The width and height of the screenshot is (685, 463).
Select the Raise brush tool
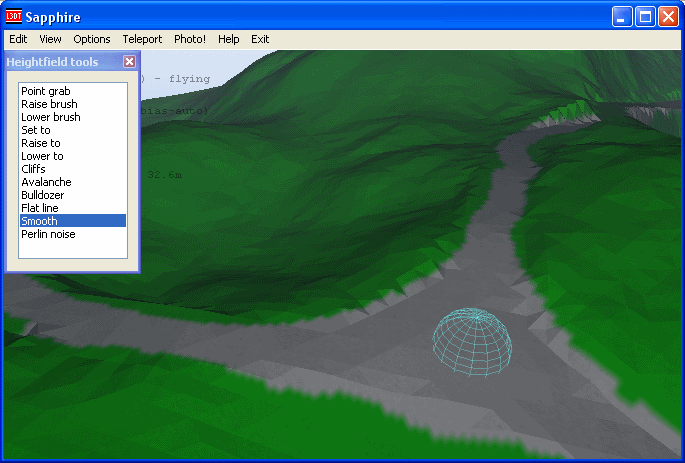[x=49, y=104]
